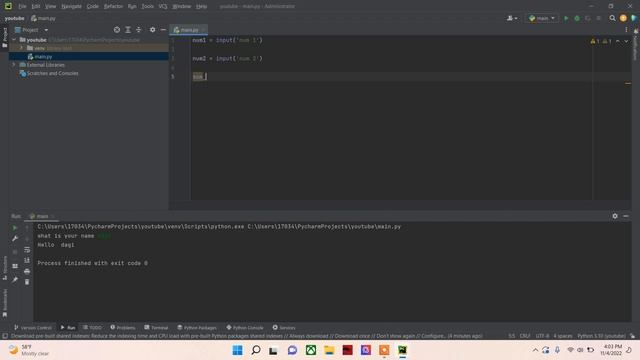Hide the Project panel with minus icon
The image size is (640, 360).
(x=163, y=30)
